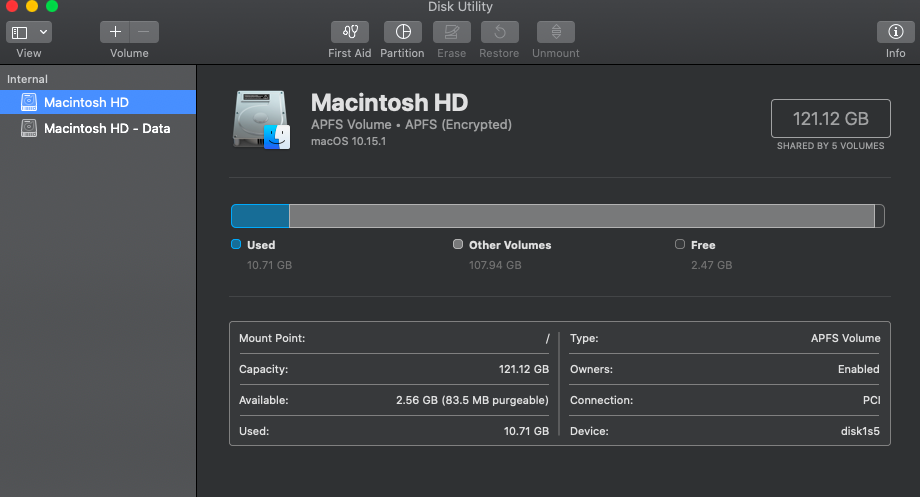Screen dimensions: 920x497
Task: Select Macintosh HD - Data volume
Action: click(98, 128)
